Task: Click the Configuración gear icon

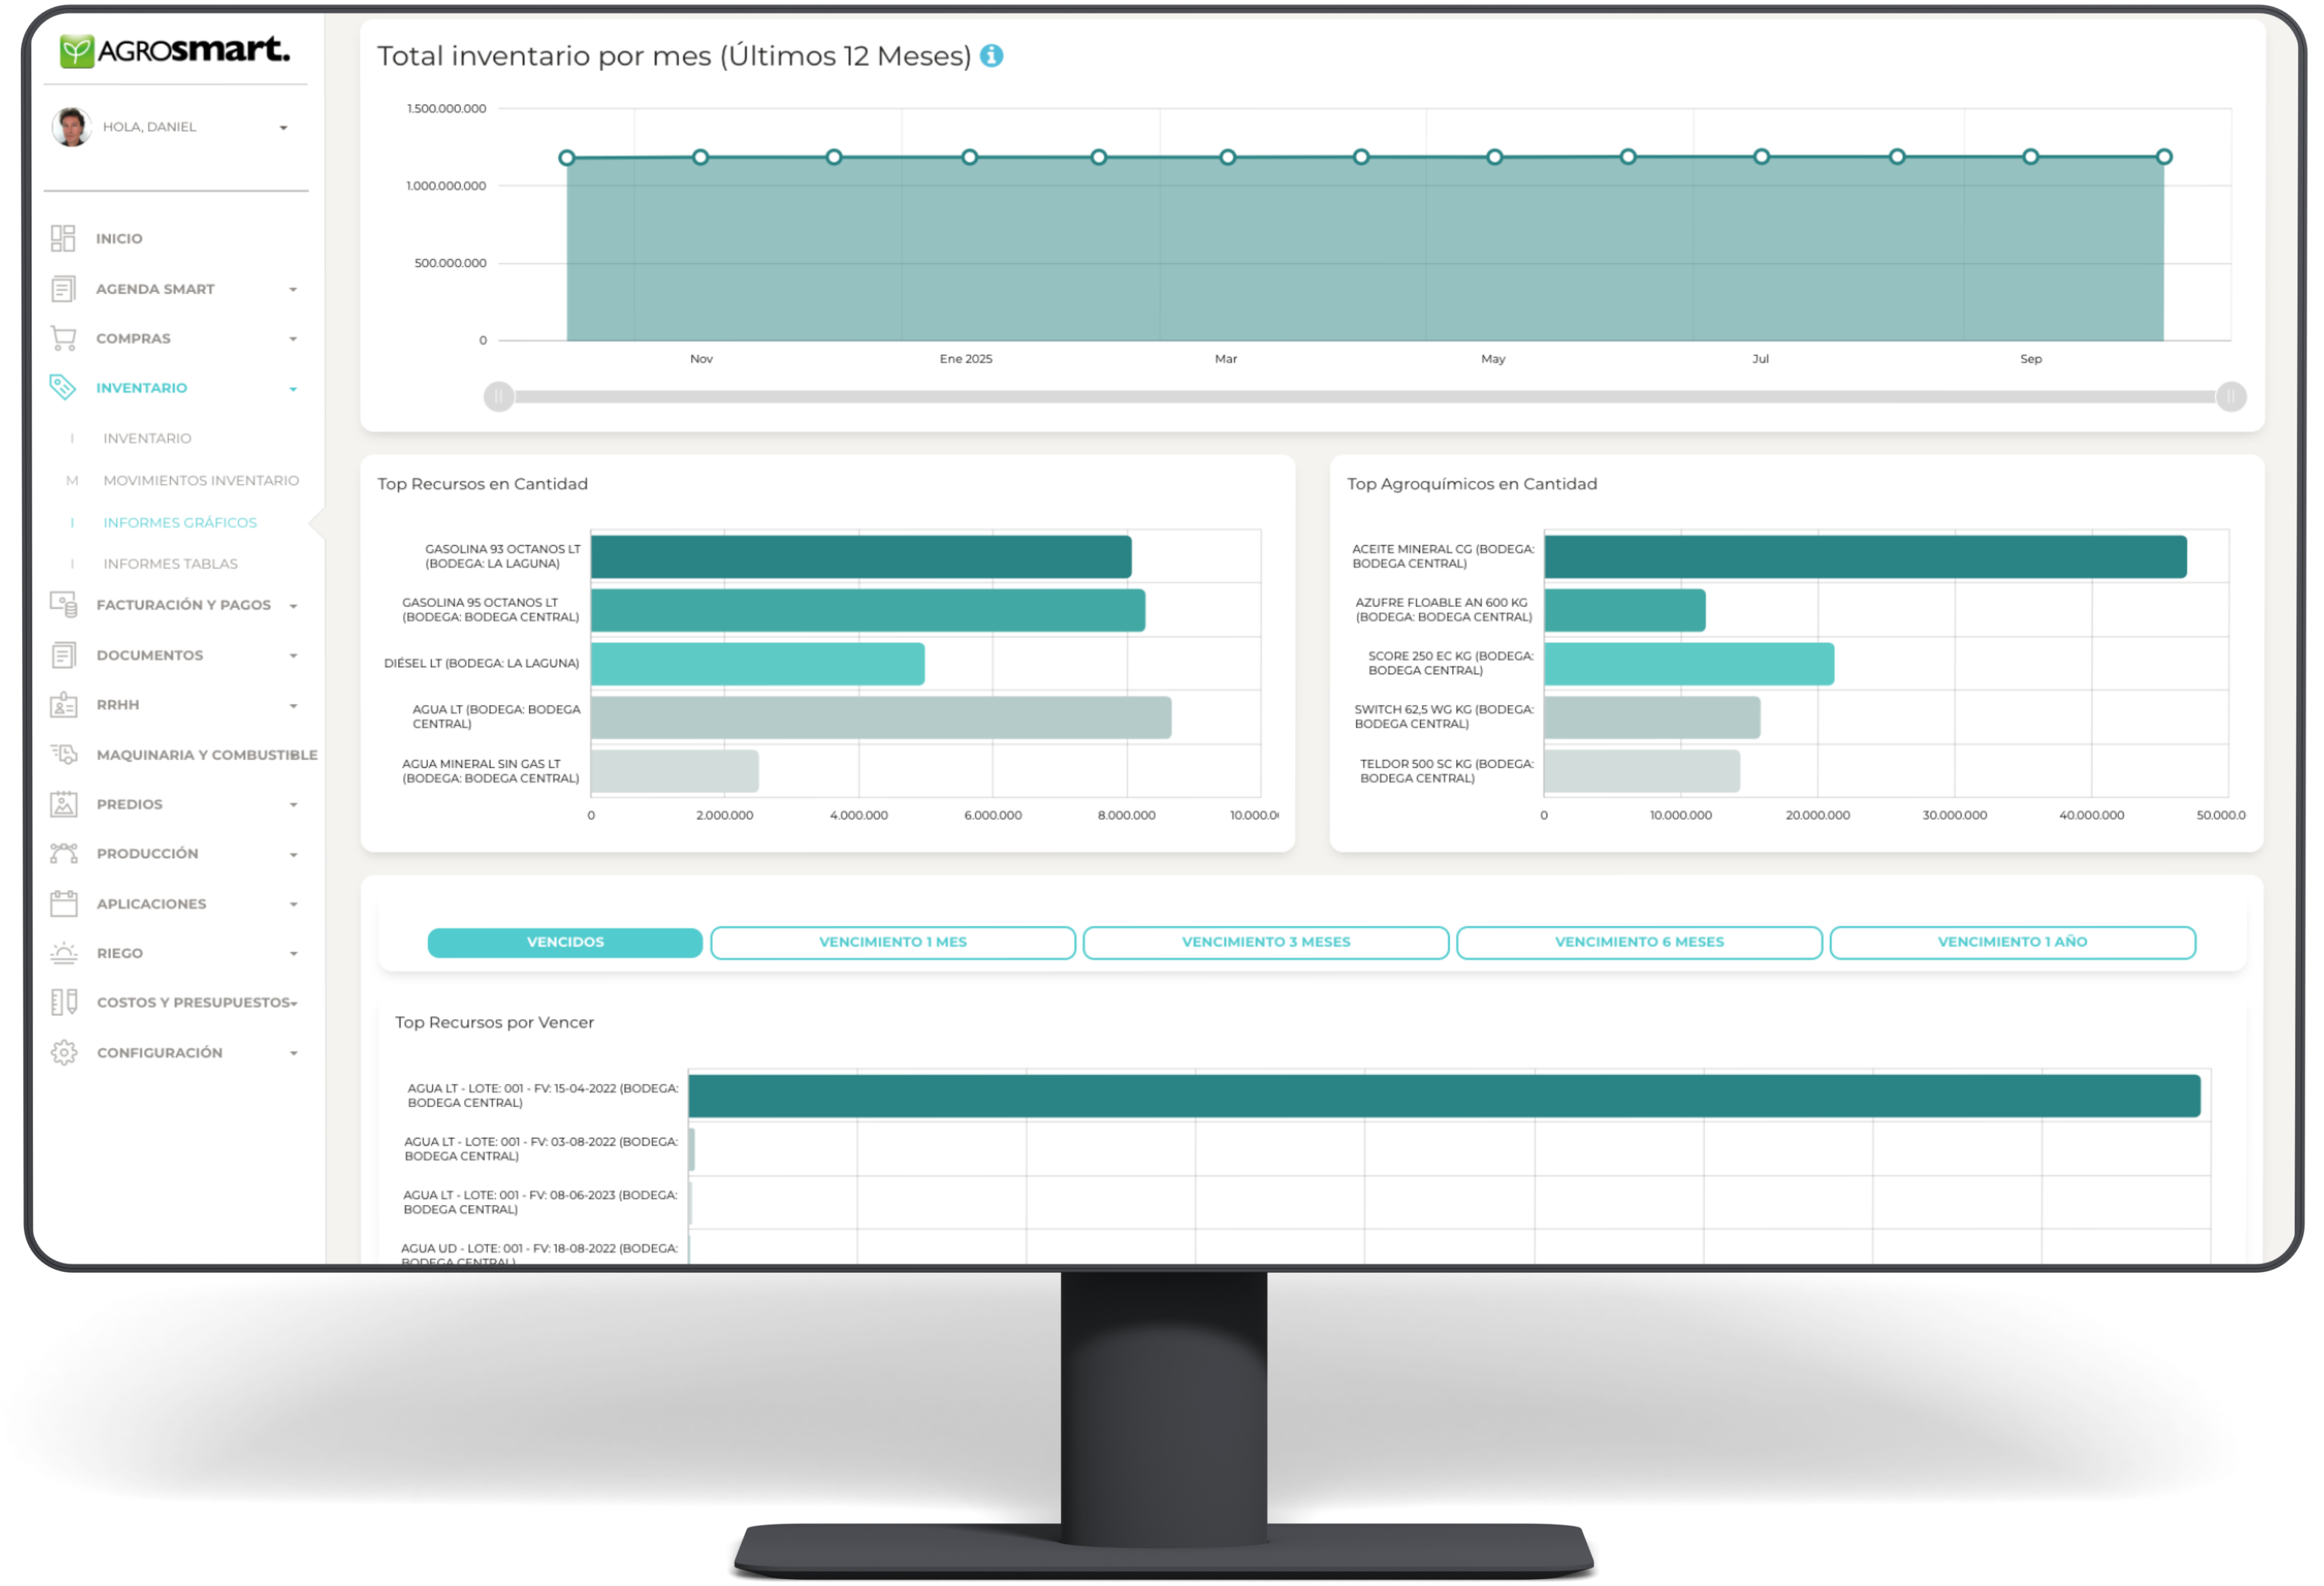Action: tap(63, 1052)
